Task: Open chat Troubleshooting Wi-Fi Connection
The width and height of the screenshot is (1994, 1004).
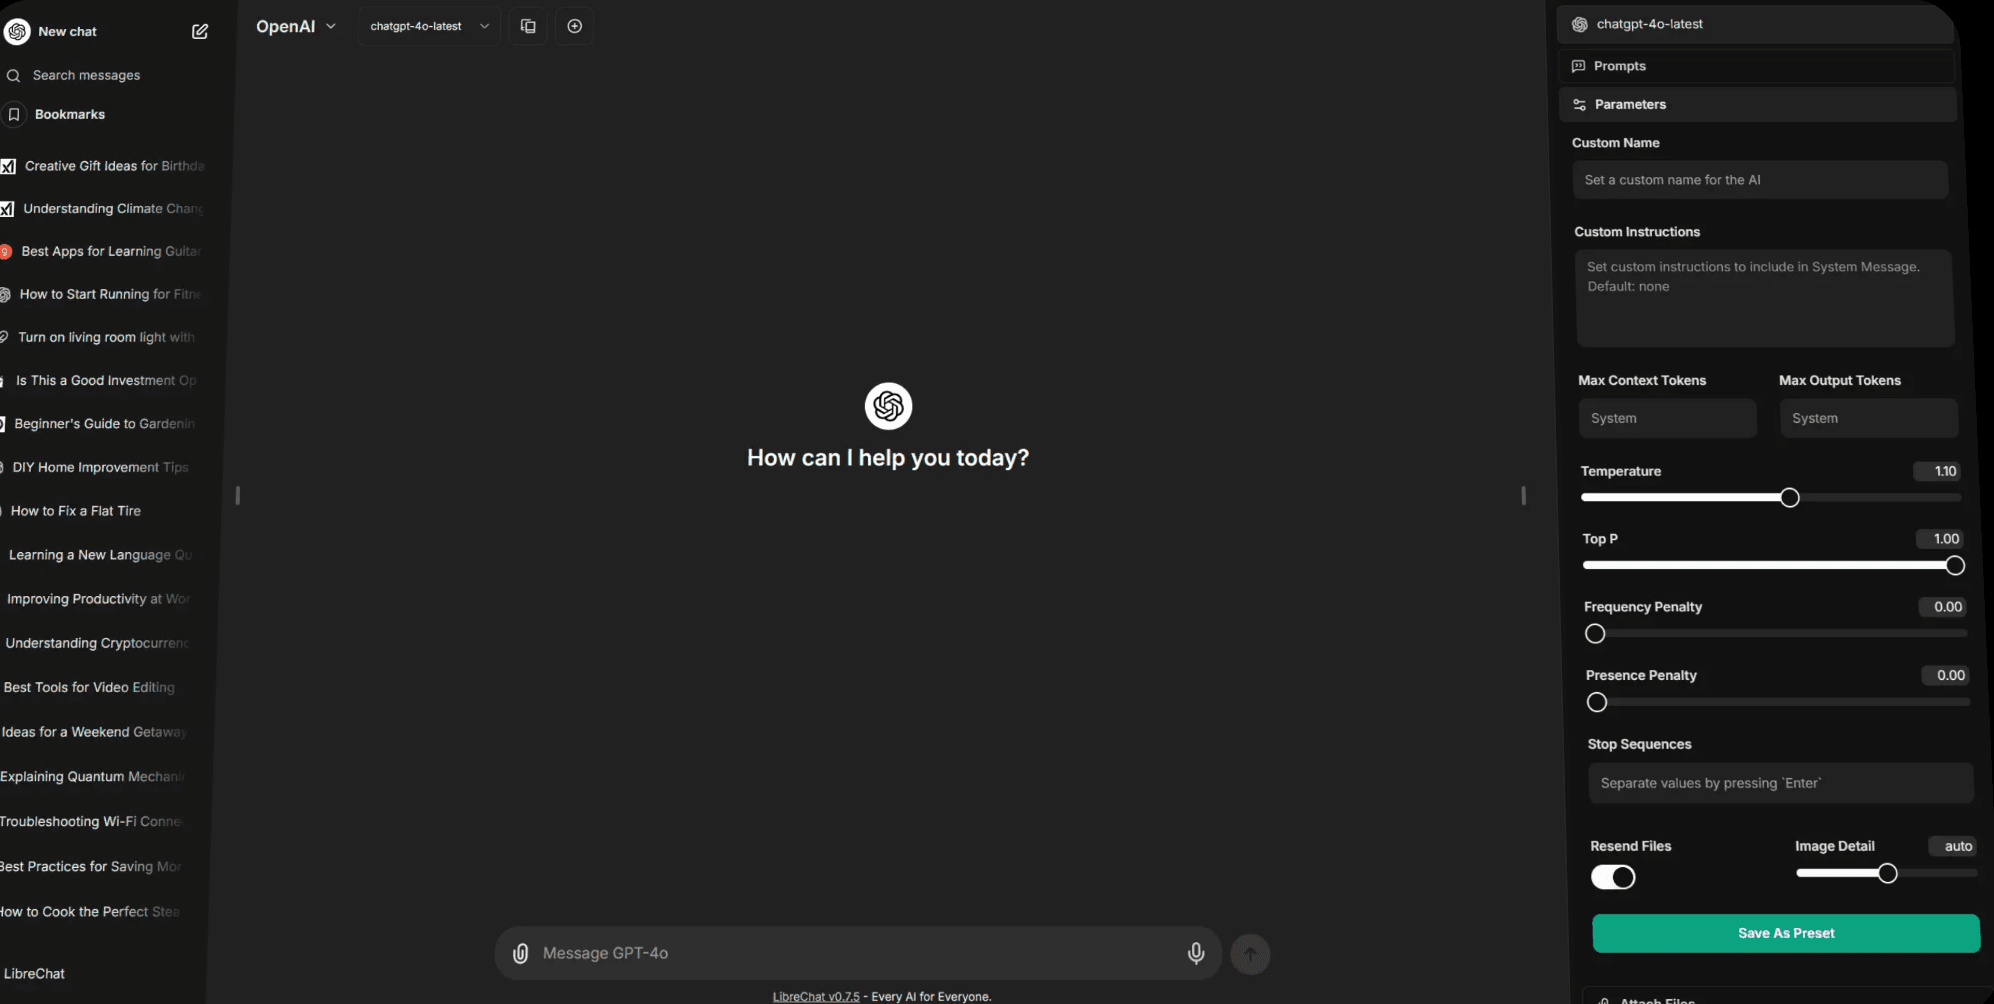Action: [89, 822]
